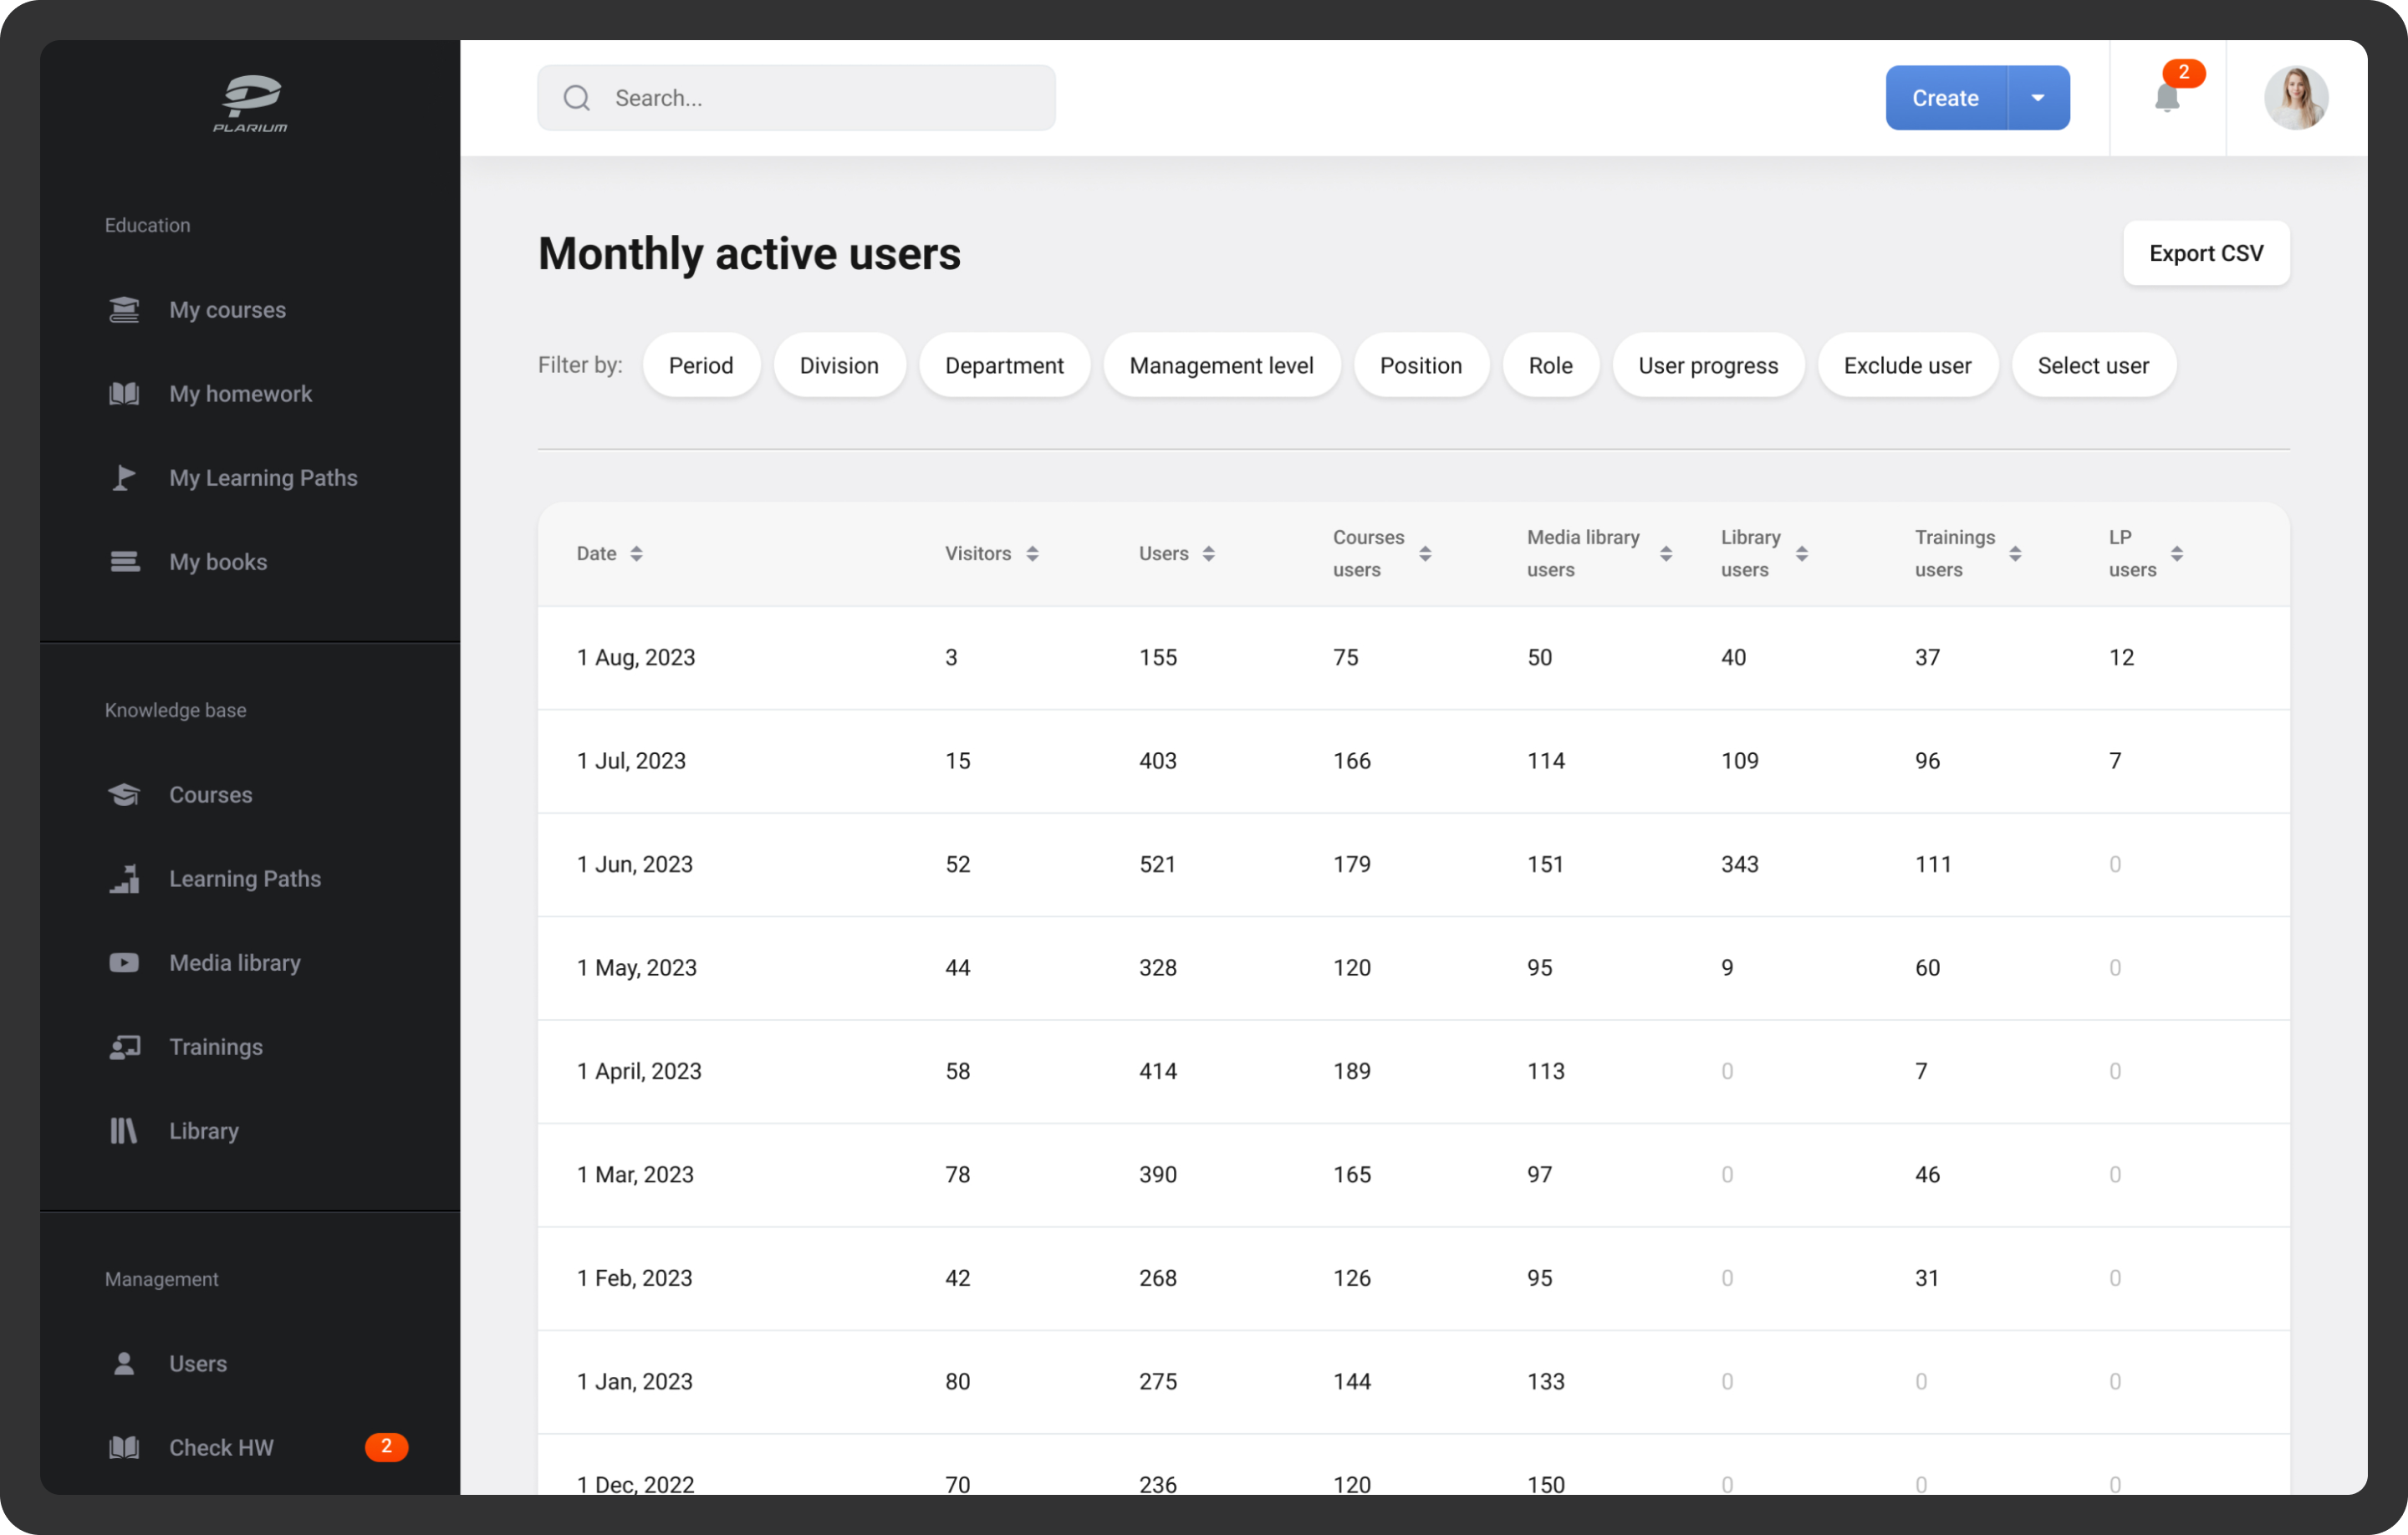Click the Check HW badge showing 2
The width and height of the screenshot is (2408, 1535).
386,1447
